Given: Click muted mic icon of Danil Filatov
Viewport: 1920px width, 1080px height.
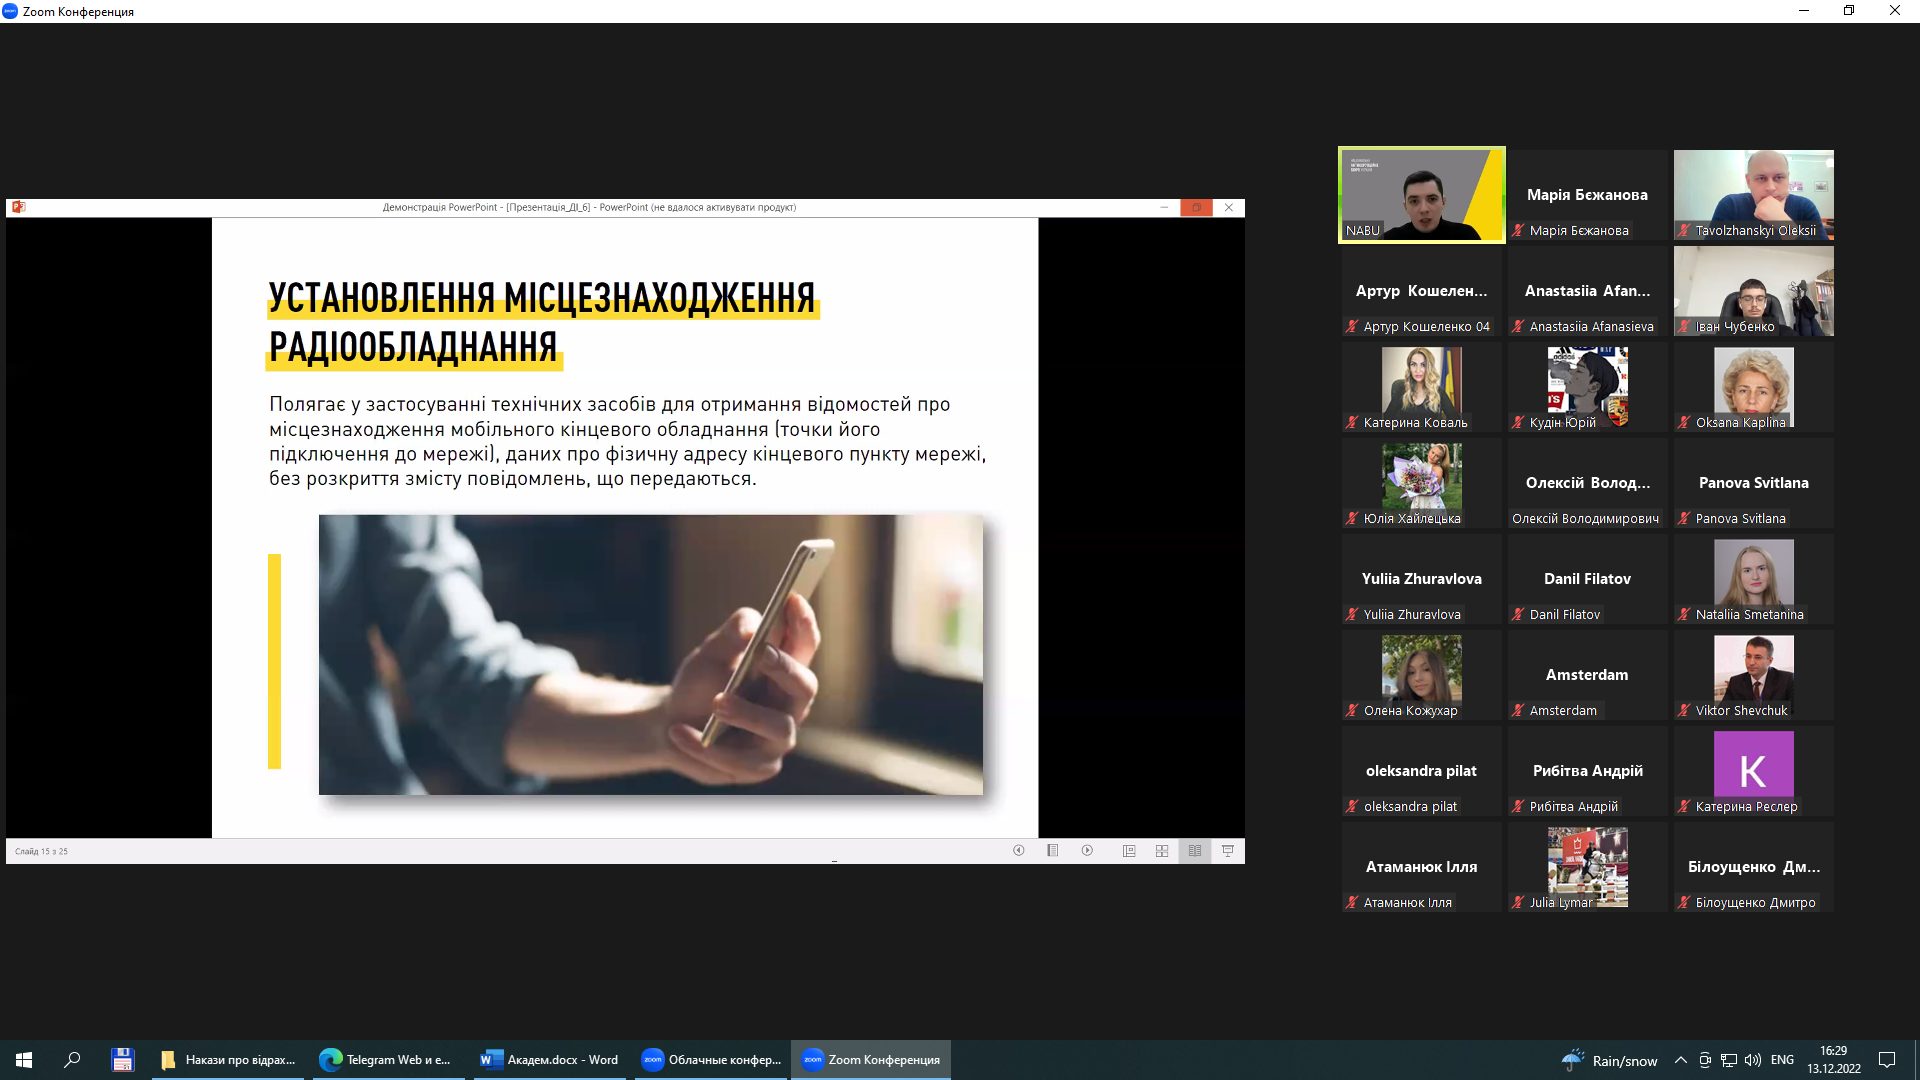Looking at the screenshot, I should 1518,615.
